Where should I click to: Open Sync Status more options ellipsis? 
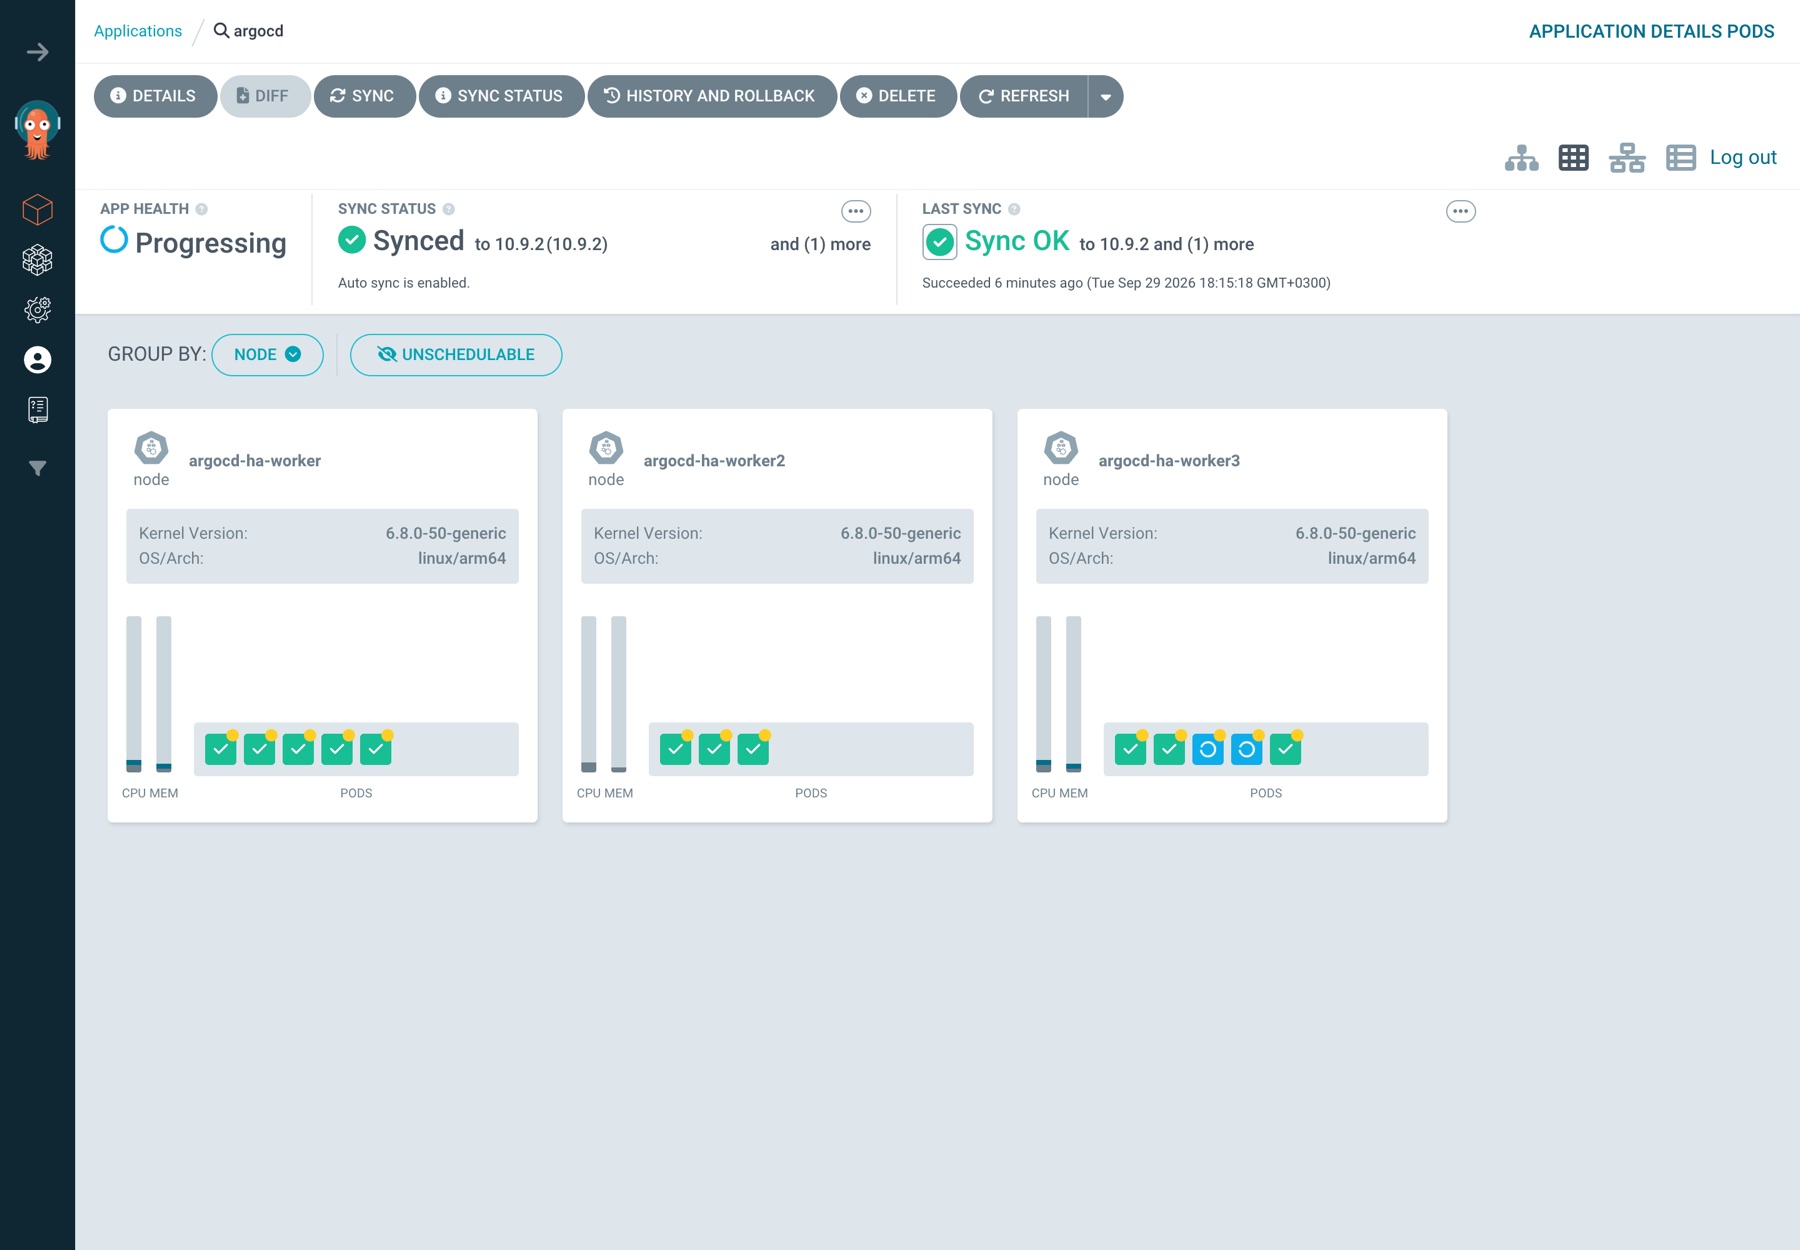855,211
